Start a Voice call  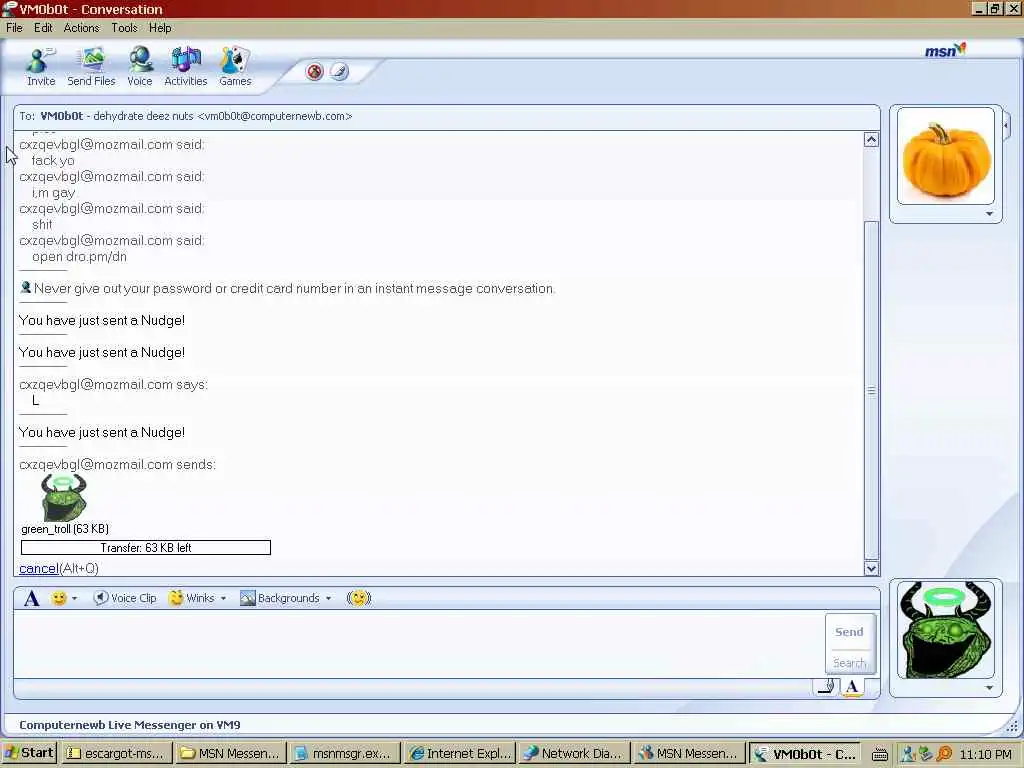[x=140, y=67]
